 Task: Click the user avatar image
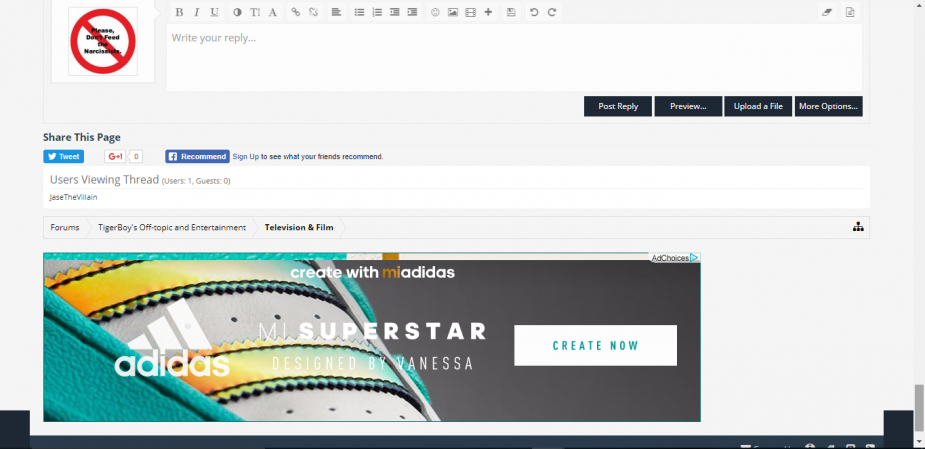pyautogui.click(x=103, y=41)
